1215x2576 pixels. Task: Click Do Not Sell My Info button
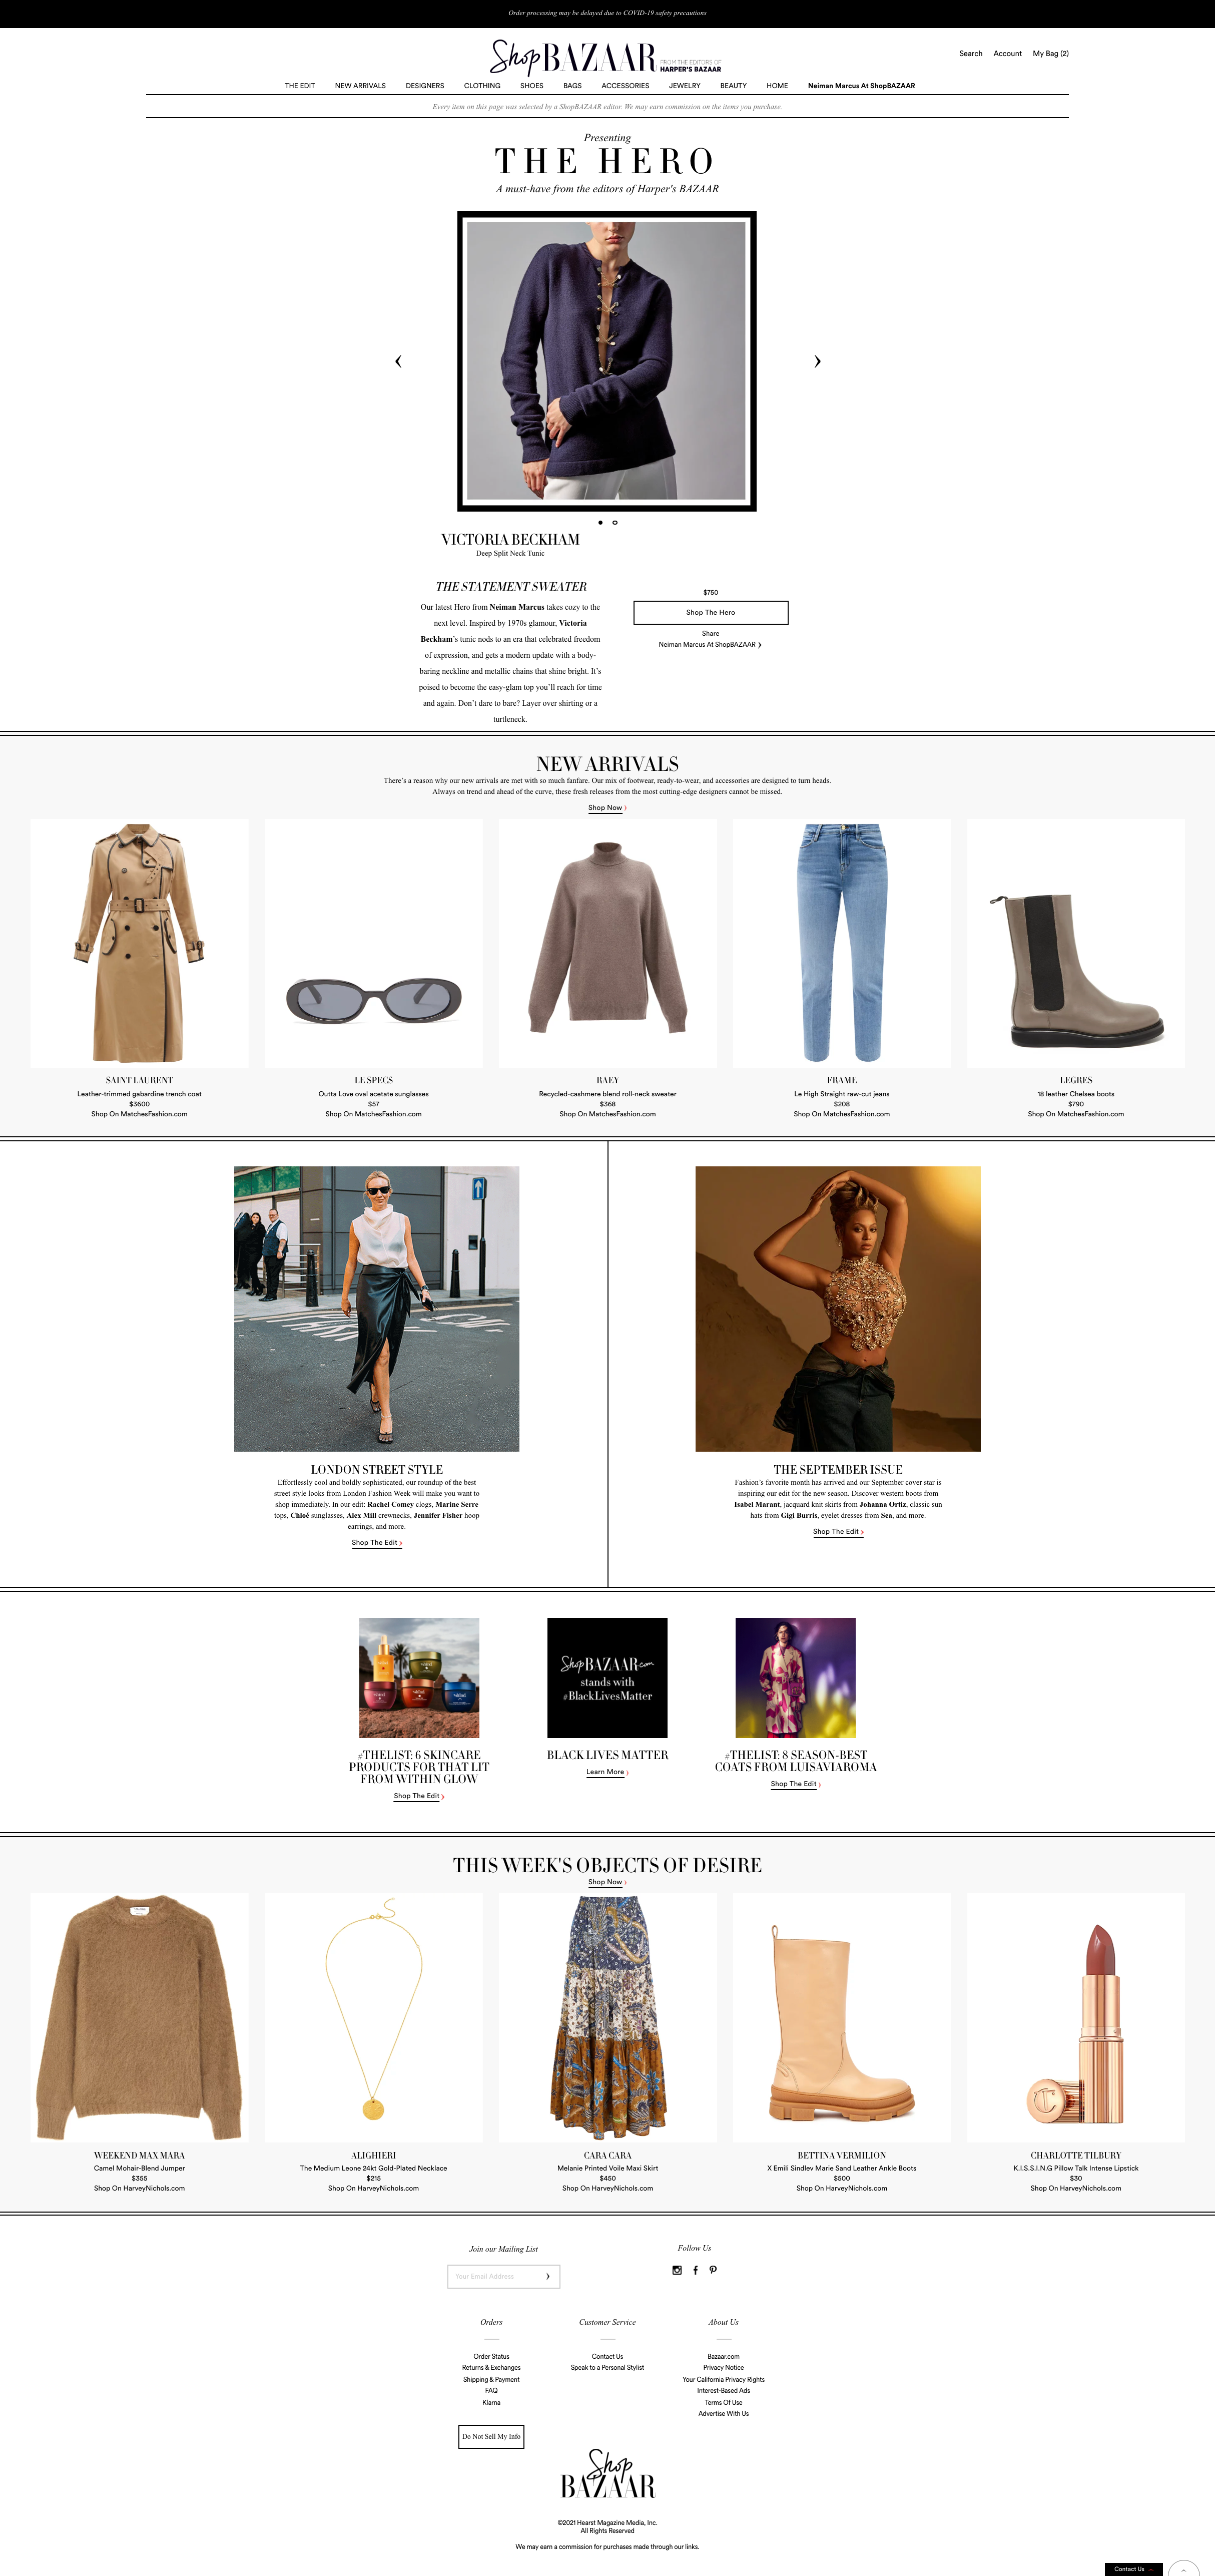[491, 2436]
